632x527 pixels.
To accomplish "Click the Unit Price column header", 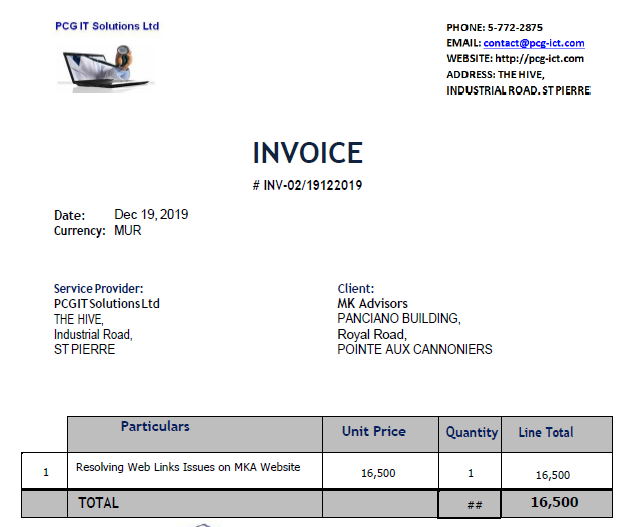I will [374, 431].
